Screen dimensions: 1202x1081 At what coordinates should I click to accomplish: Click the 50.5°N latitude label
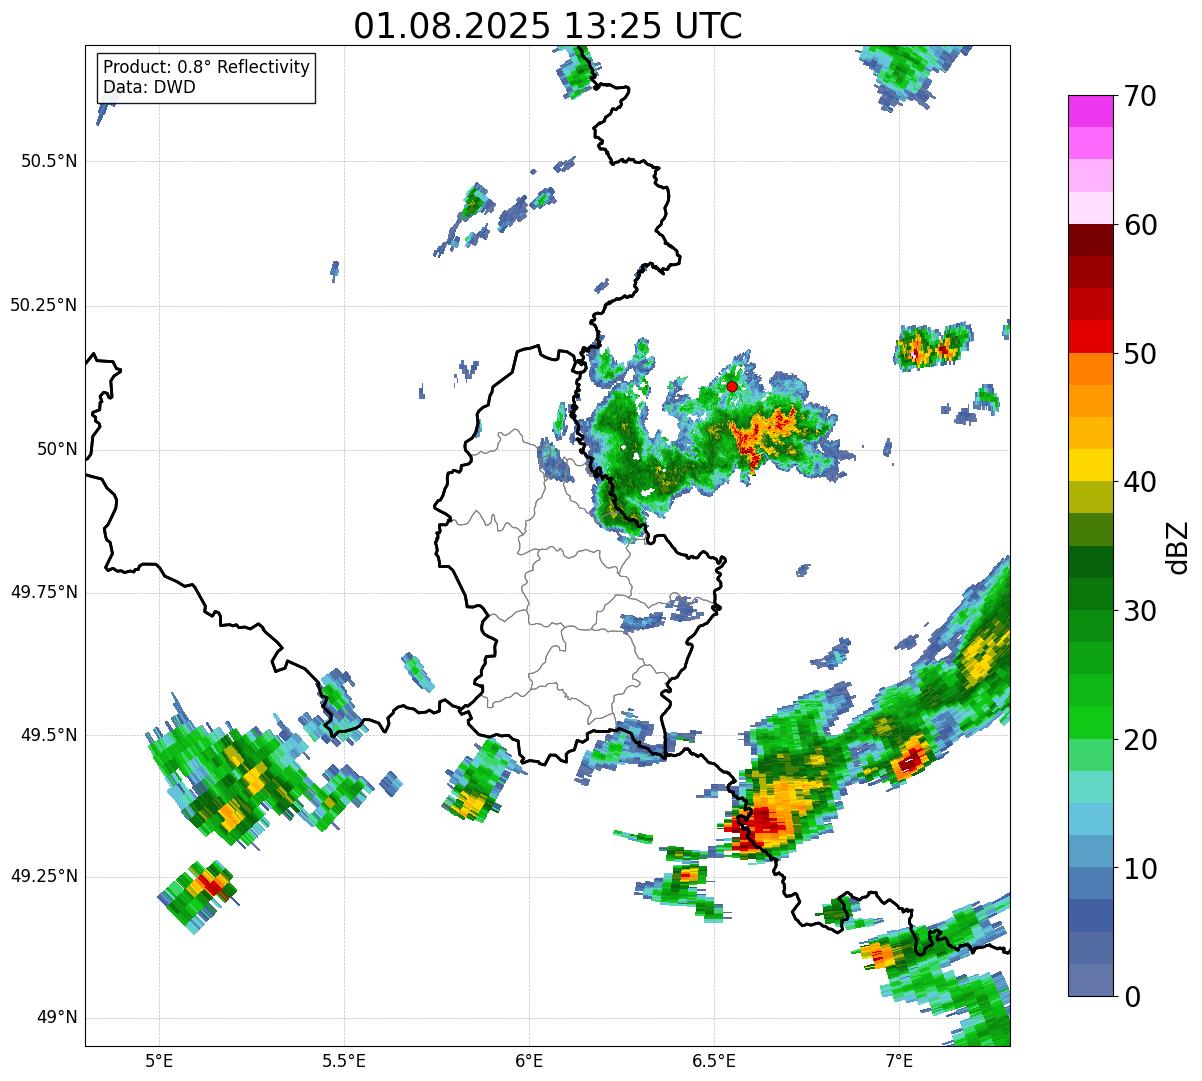50,162
